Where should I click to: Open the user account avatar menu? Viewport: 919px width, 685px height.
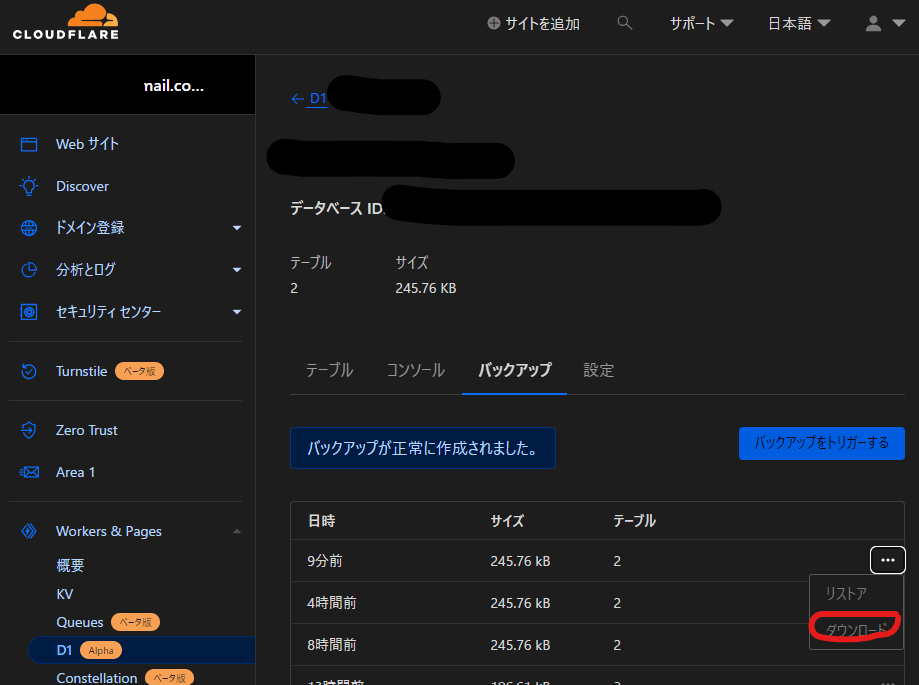[873, 23]
